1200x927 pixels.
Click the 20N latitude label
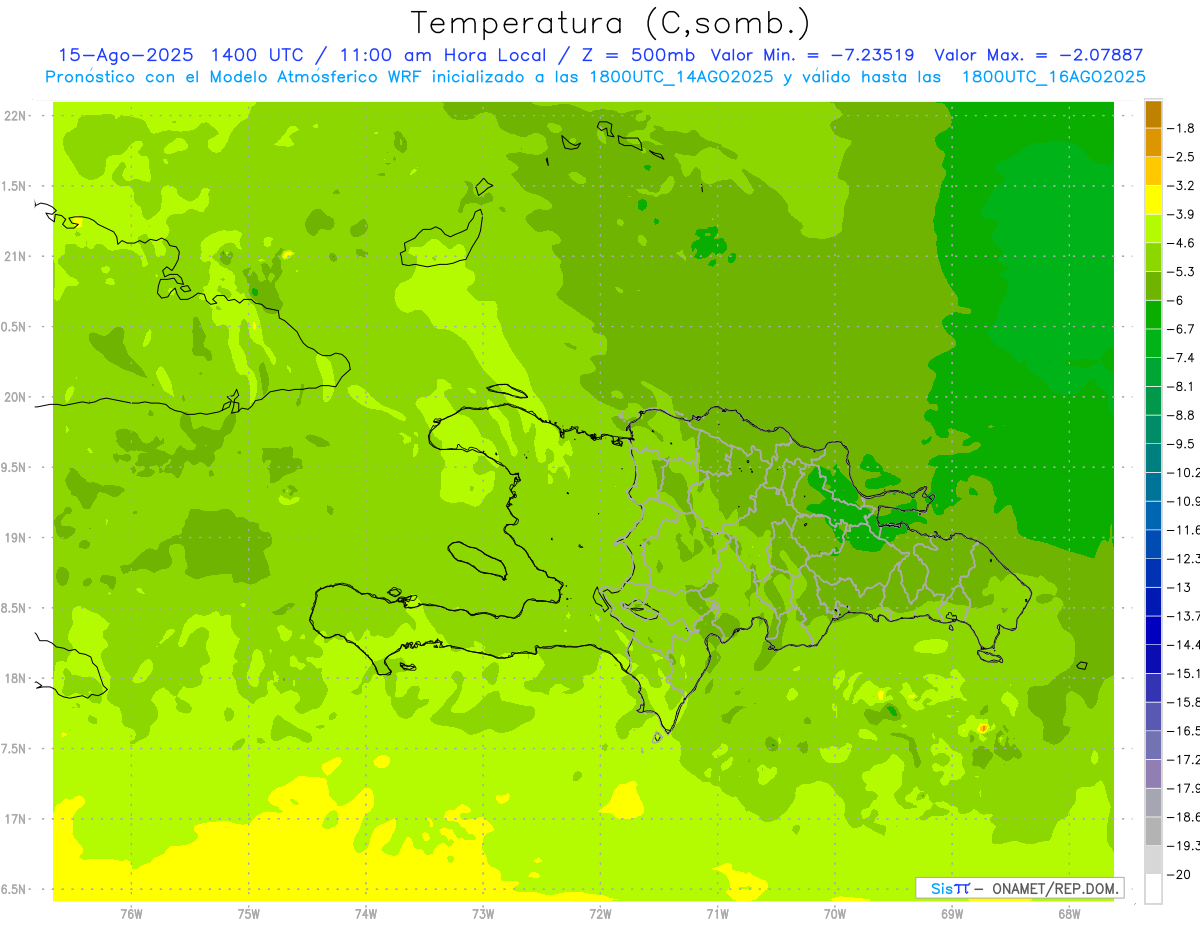tap(16, 397)
